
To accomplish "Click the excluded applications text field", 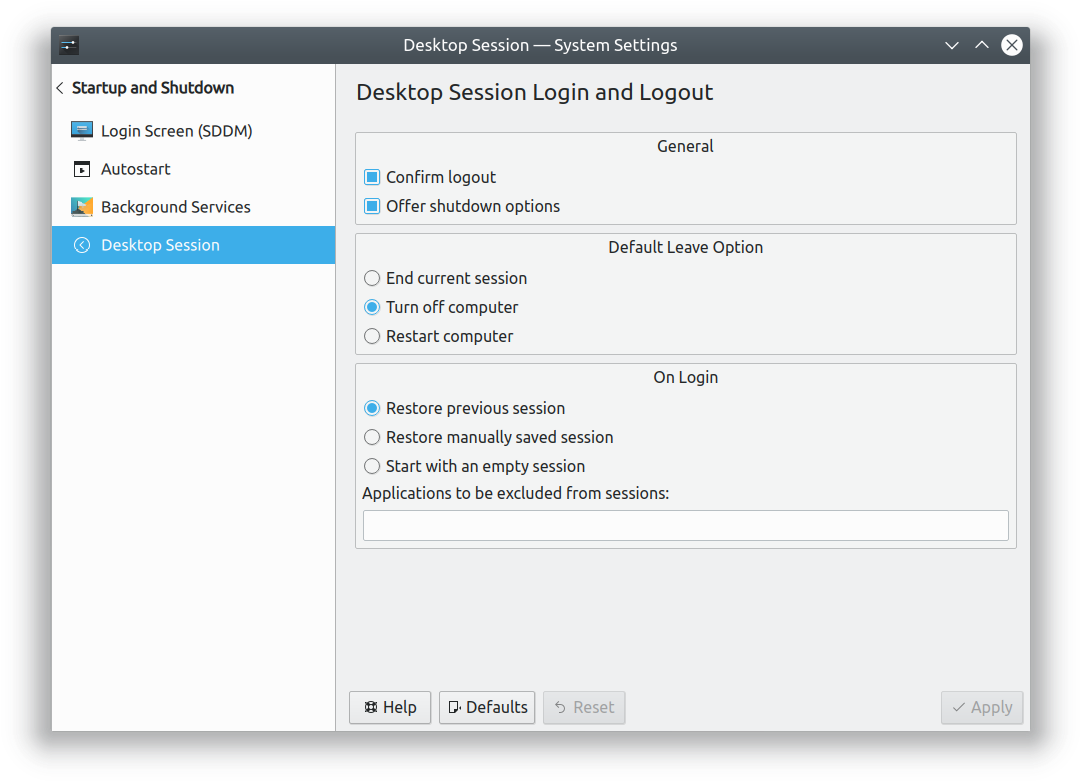I will coord(685,525).
